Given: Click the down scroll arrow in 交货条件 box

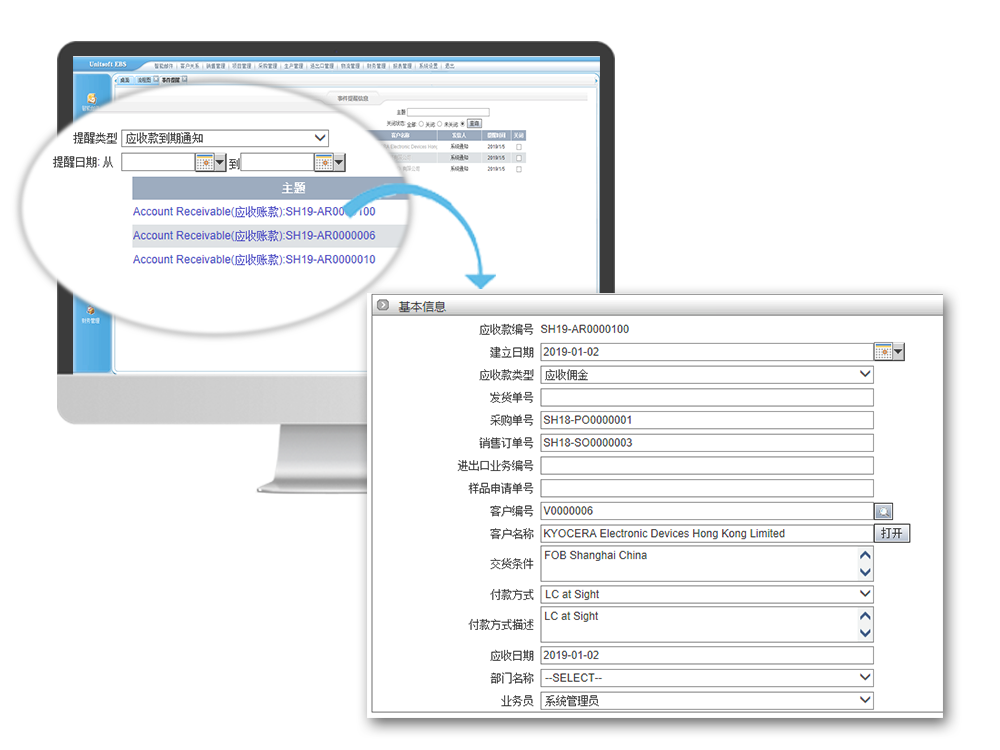Looking at the screenshot, I should coord(865,572).
